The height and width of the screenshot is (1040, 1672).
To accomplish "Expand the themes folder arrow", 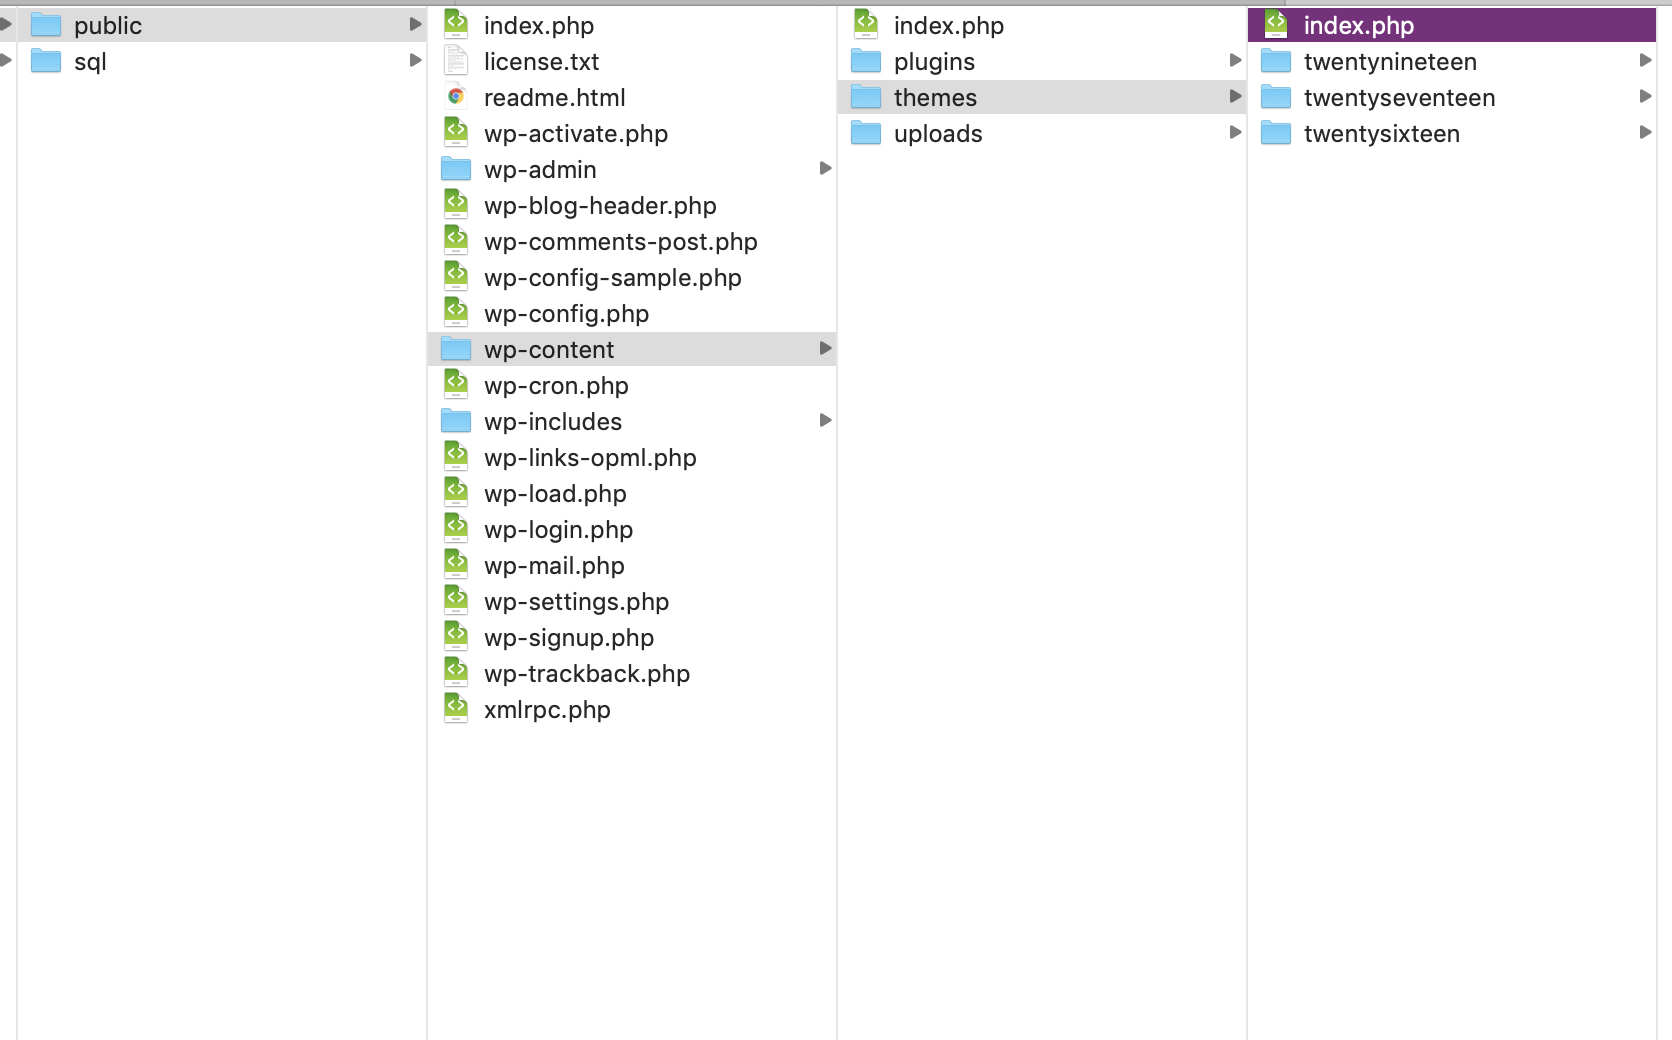I will (1236, 96).
